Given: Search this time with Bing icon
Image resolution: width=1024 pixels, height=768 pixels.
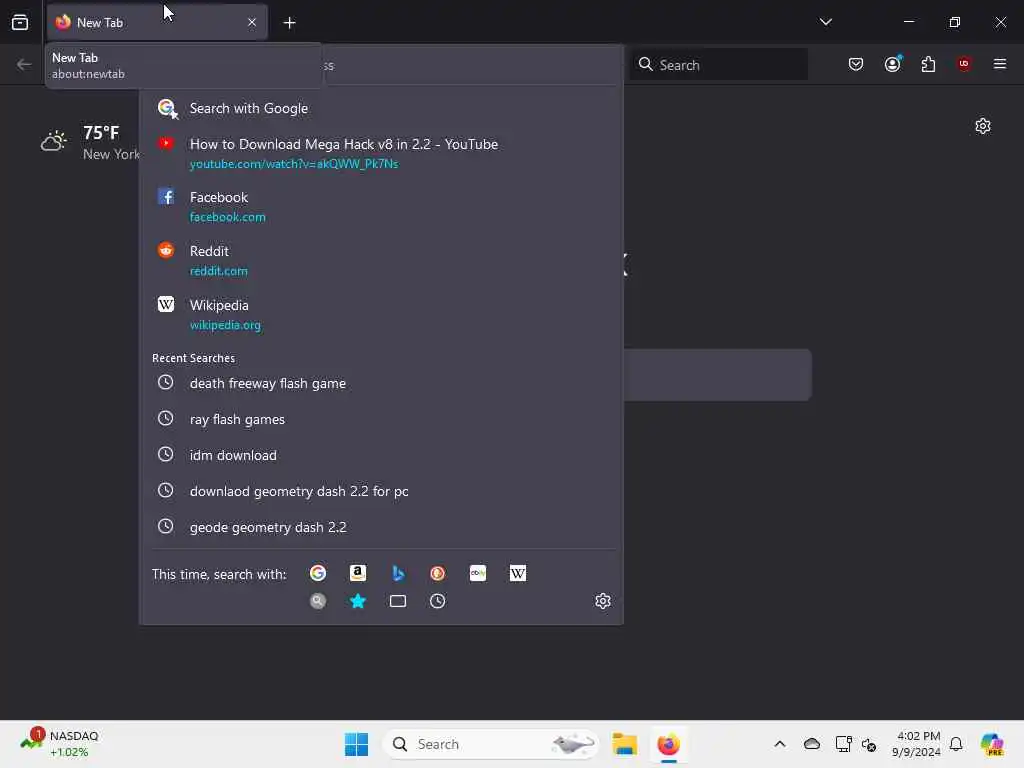Looking at the screenshot, I should pos(398,573).
